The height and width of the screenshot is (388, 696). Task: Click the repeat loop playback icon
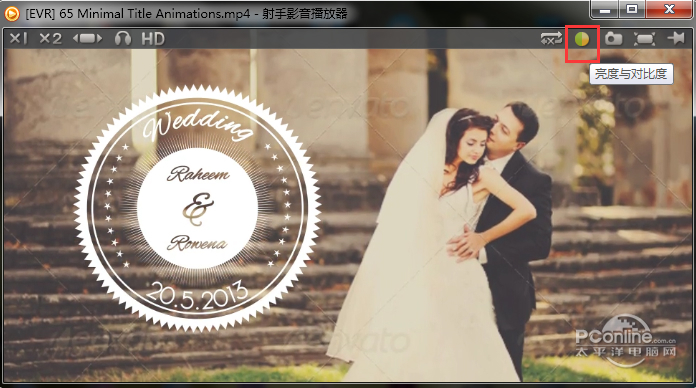(x=551, y=39)
